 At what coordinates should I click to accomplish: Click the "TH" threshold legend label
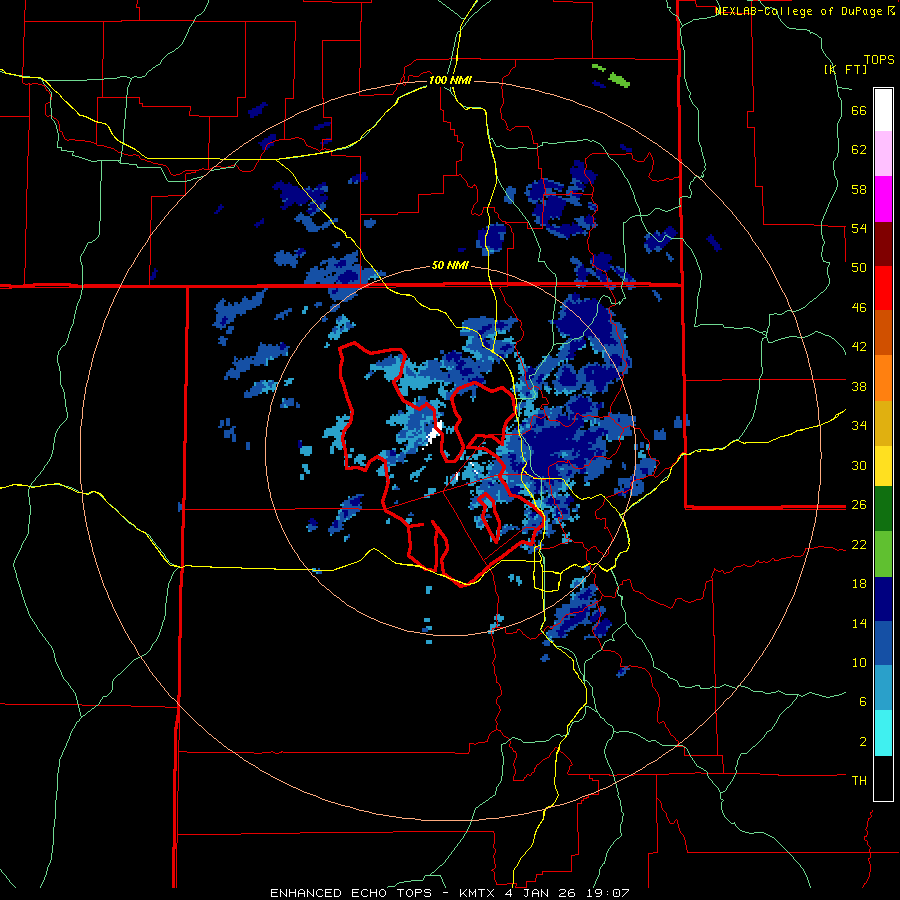coord(859,780)
